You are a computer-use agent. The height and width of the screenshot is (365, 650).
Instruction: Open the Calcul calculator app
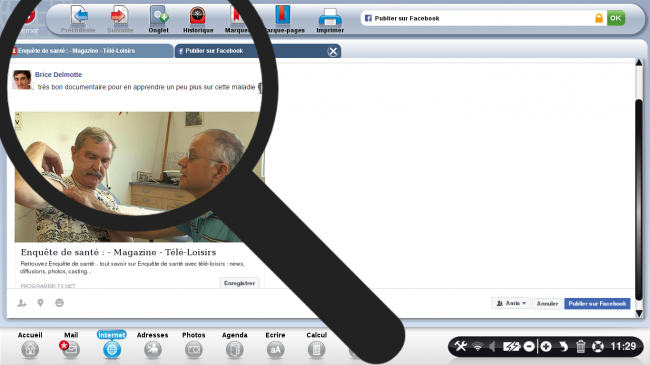point(316,345)
